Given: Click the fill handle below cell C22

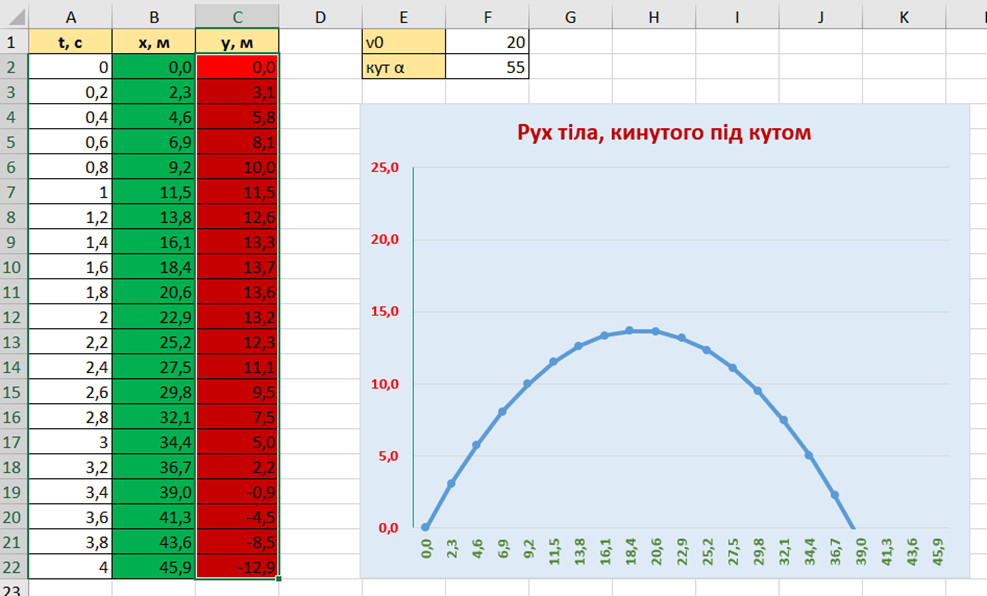Looking at the screenshot, I should point(278,578).
